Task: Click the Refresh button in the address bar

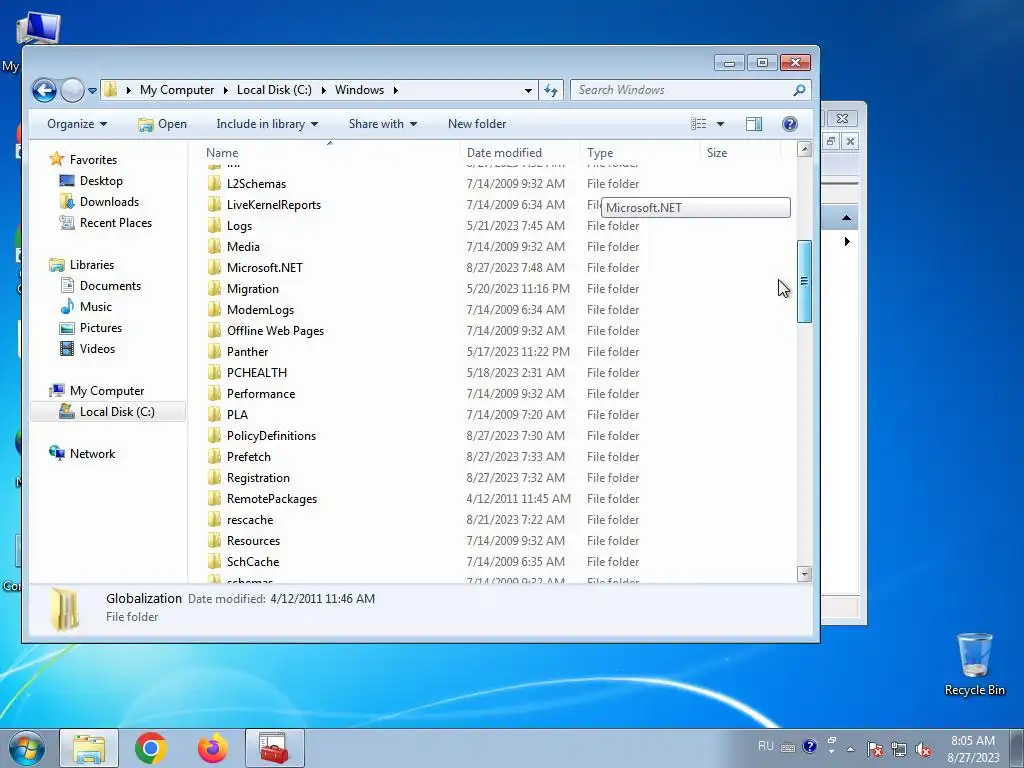Action: click(x=551, y=90)
